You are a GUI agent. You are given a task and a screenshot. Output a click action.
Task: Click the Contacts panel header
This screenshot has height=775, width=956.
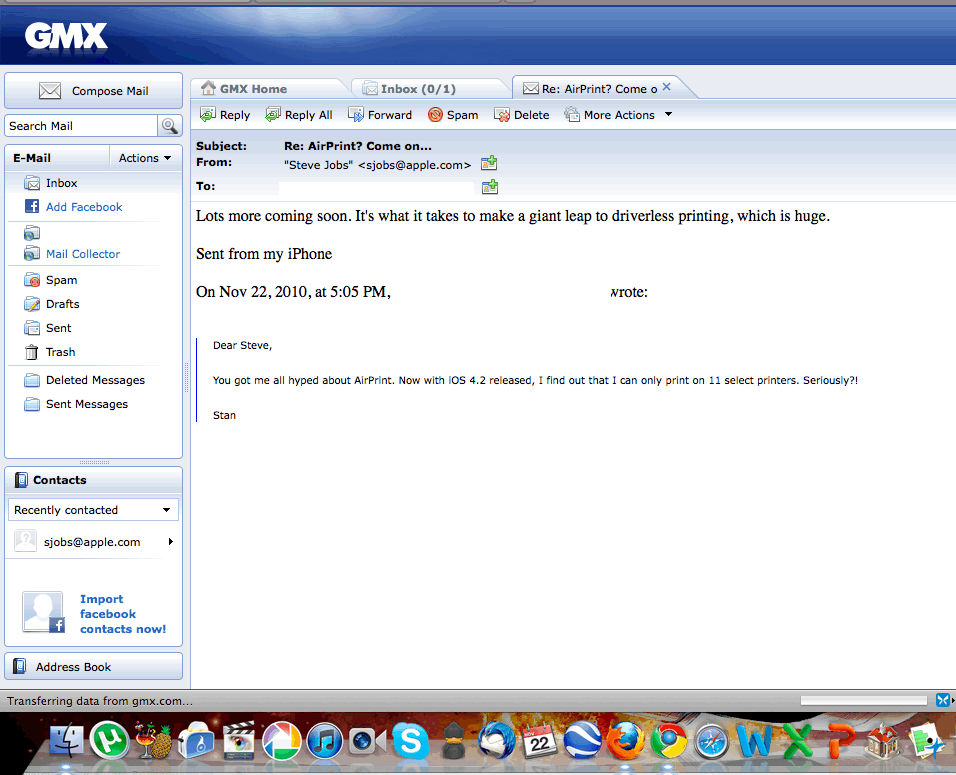click(x=93, y=480)
